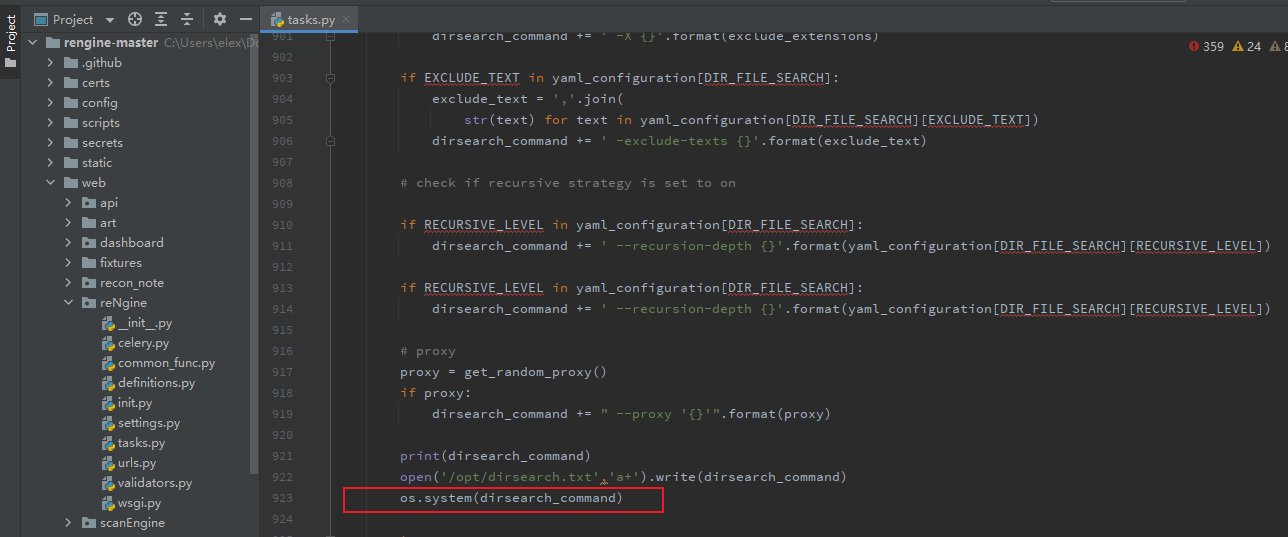Toggle the vertical Project tool window button
The image size is (1288, 537).
tap(11, 40)
